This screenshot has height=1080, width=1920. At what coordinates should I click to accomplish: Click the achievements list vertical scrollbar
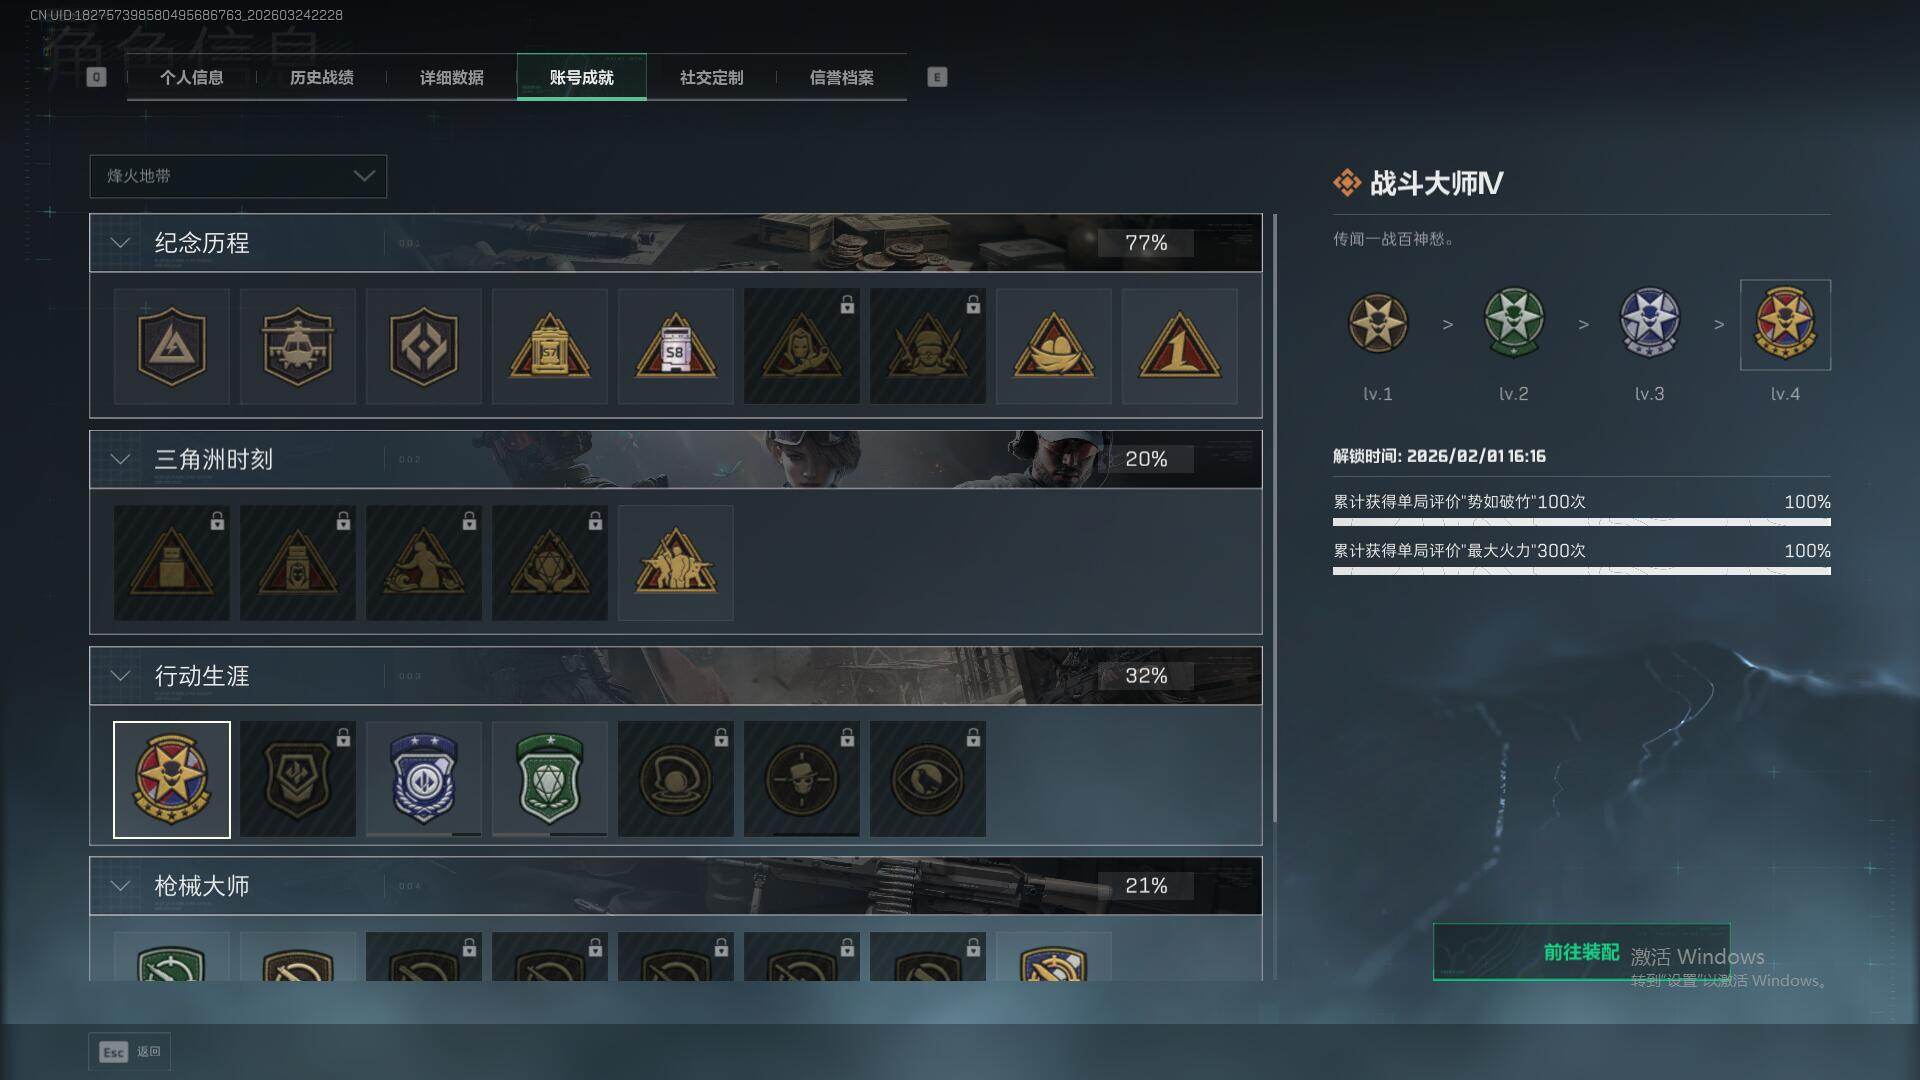click(x=1274, y=517)
